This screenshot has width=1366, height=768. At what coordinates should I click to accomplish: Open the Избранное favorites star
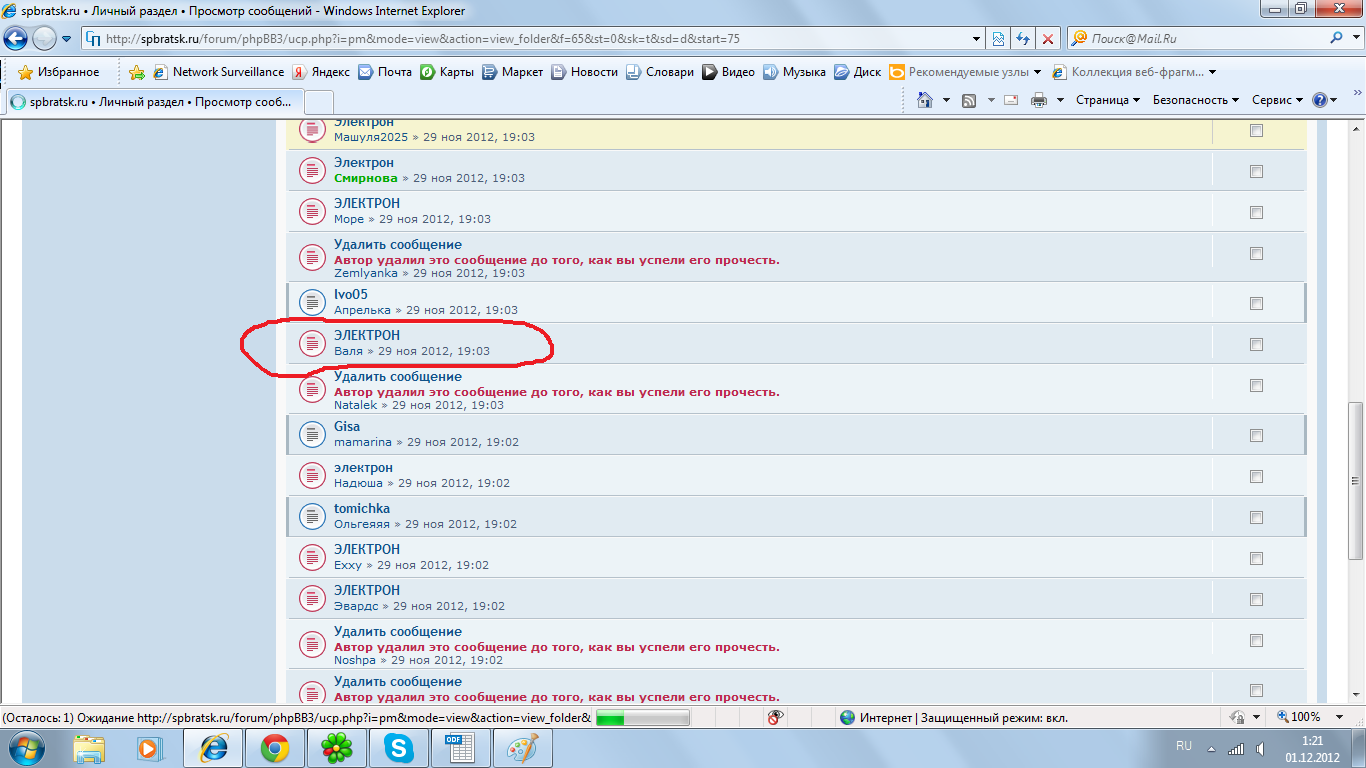(x=59, y=72)
